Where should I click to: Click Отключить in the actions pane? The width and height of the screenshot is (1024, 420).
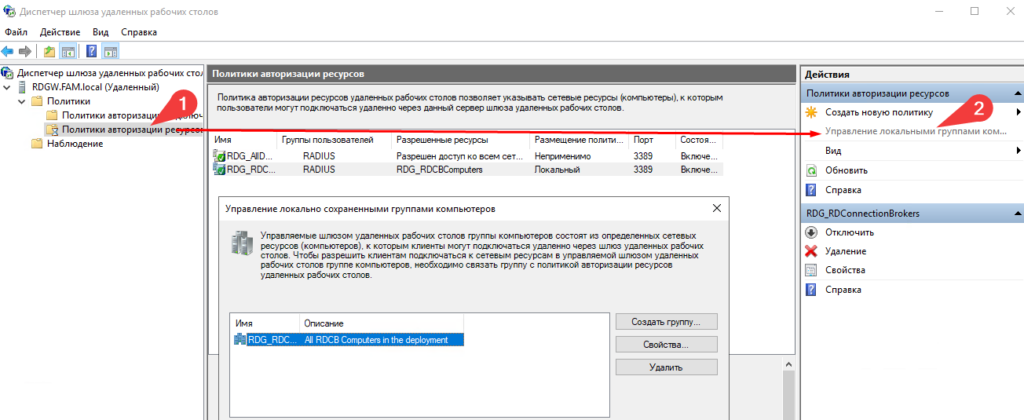[848, 232]
